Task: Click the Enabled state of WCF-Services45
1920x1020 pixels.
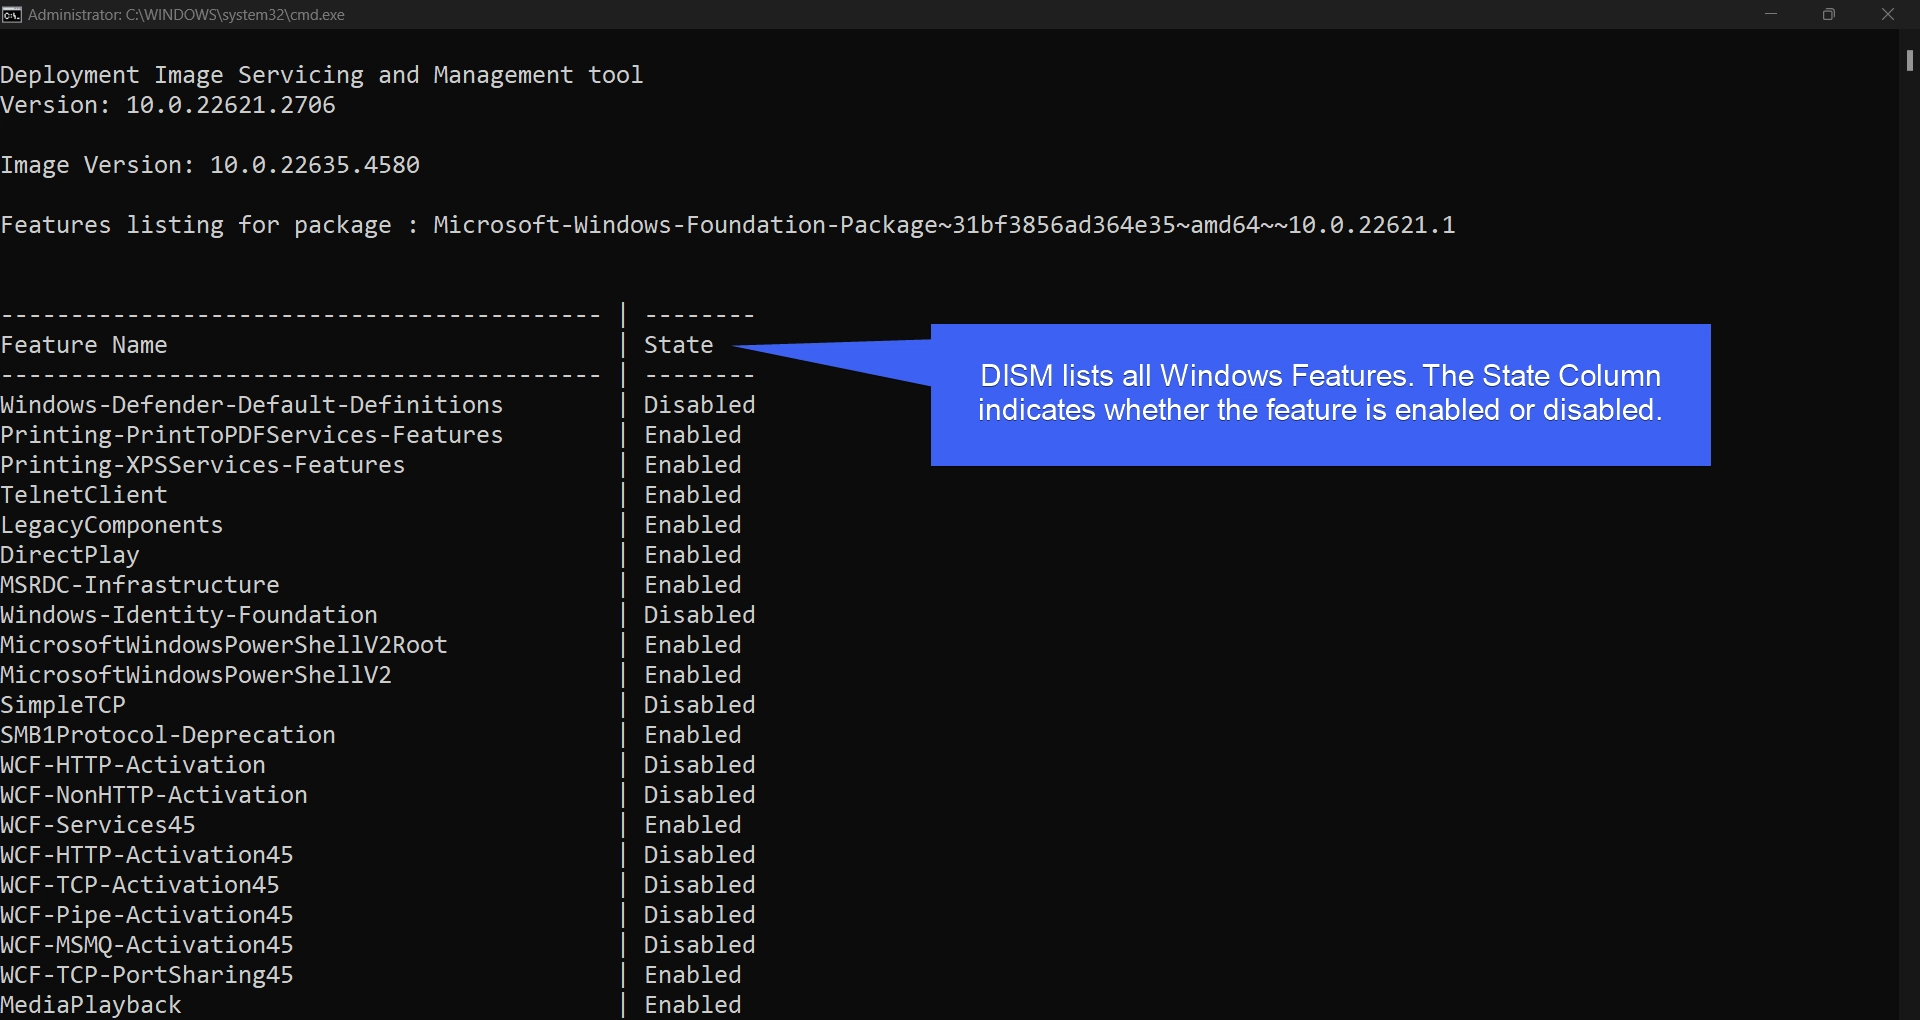Action: click(693, 825)
